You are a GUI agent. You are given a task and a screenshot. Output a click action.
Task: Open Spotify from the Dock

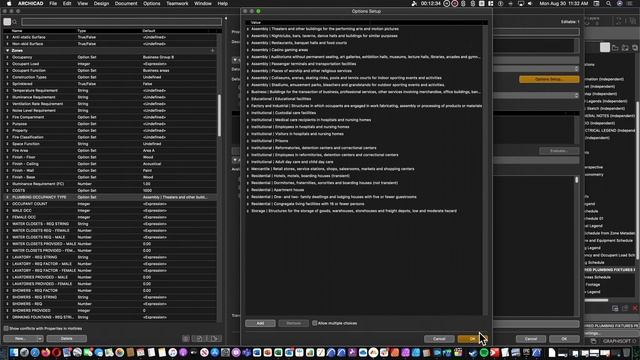click(x=484, y=352)
